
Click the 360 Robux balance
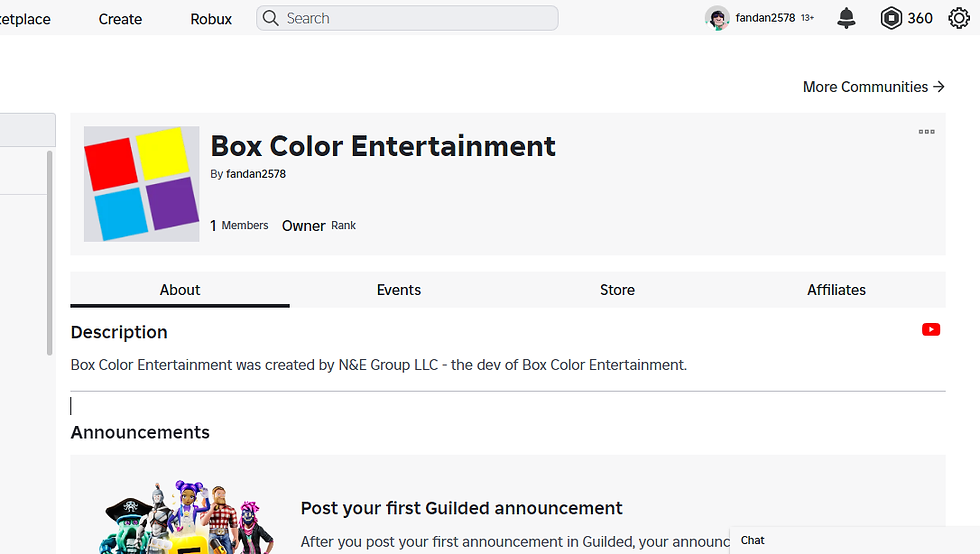[920, 18]
